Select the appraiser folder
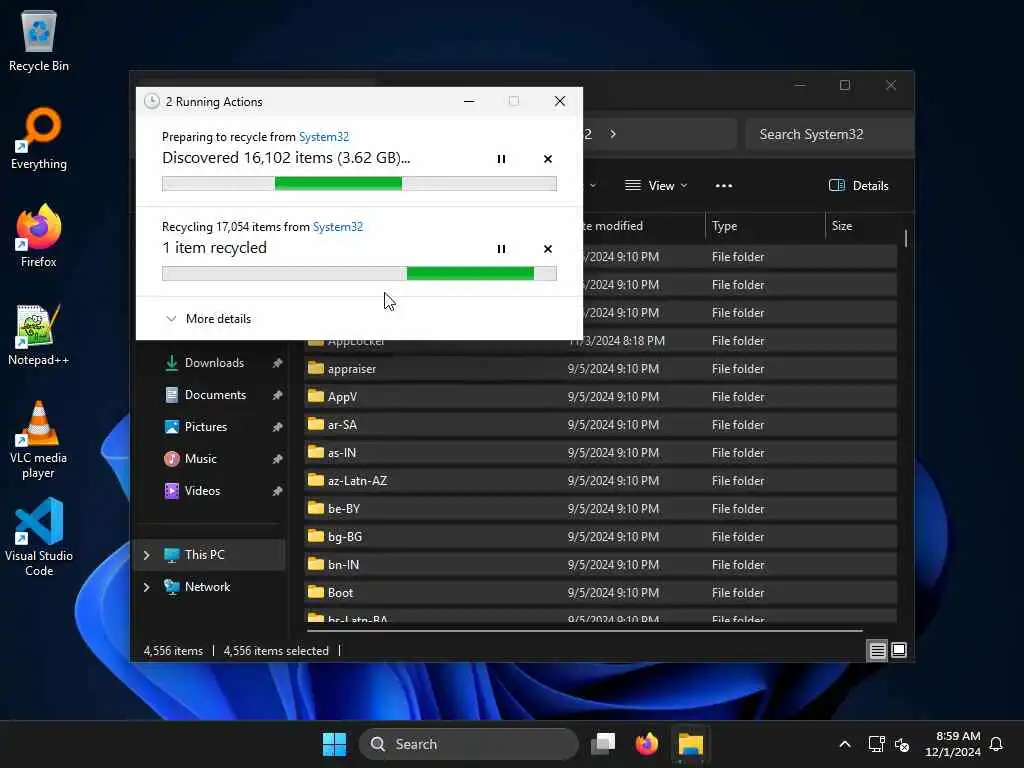This screenshot has height=768, width=1024. coord(601,369)
